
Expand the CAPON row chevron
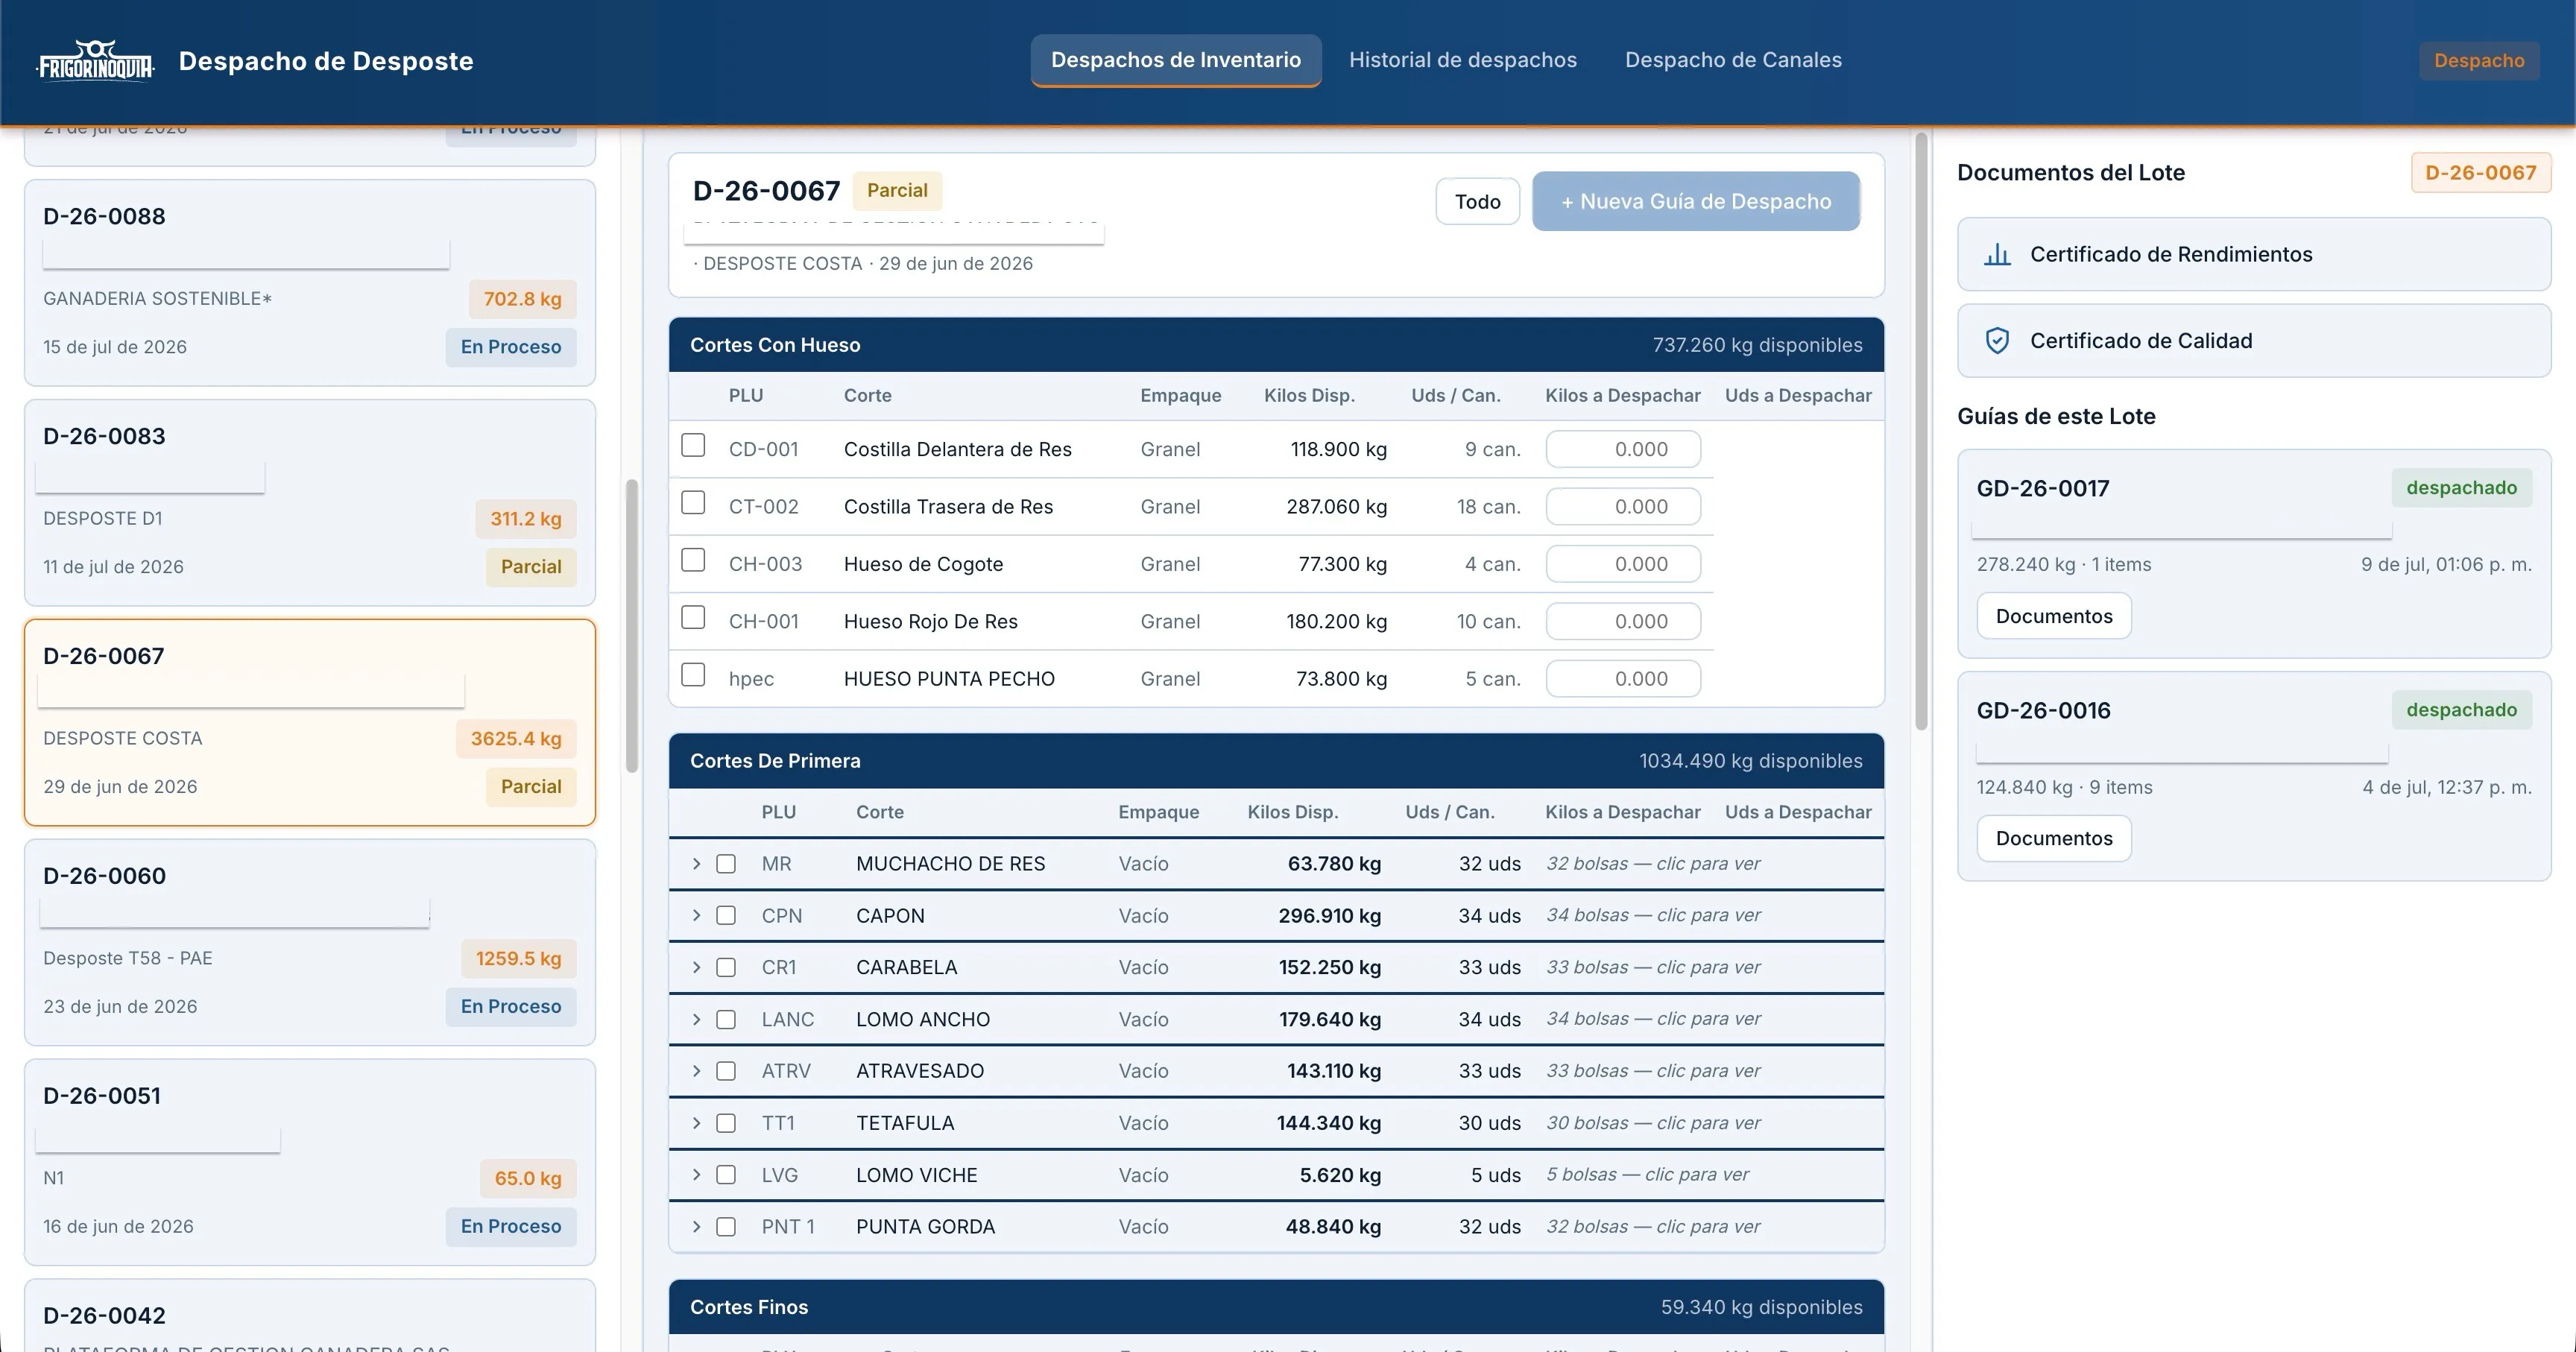pos(697,916)
